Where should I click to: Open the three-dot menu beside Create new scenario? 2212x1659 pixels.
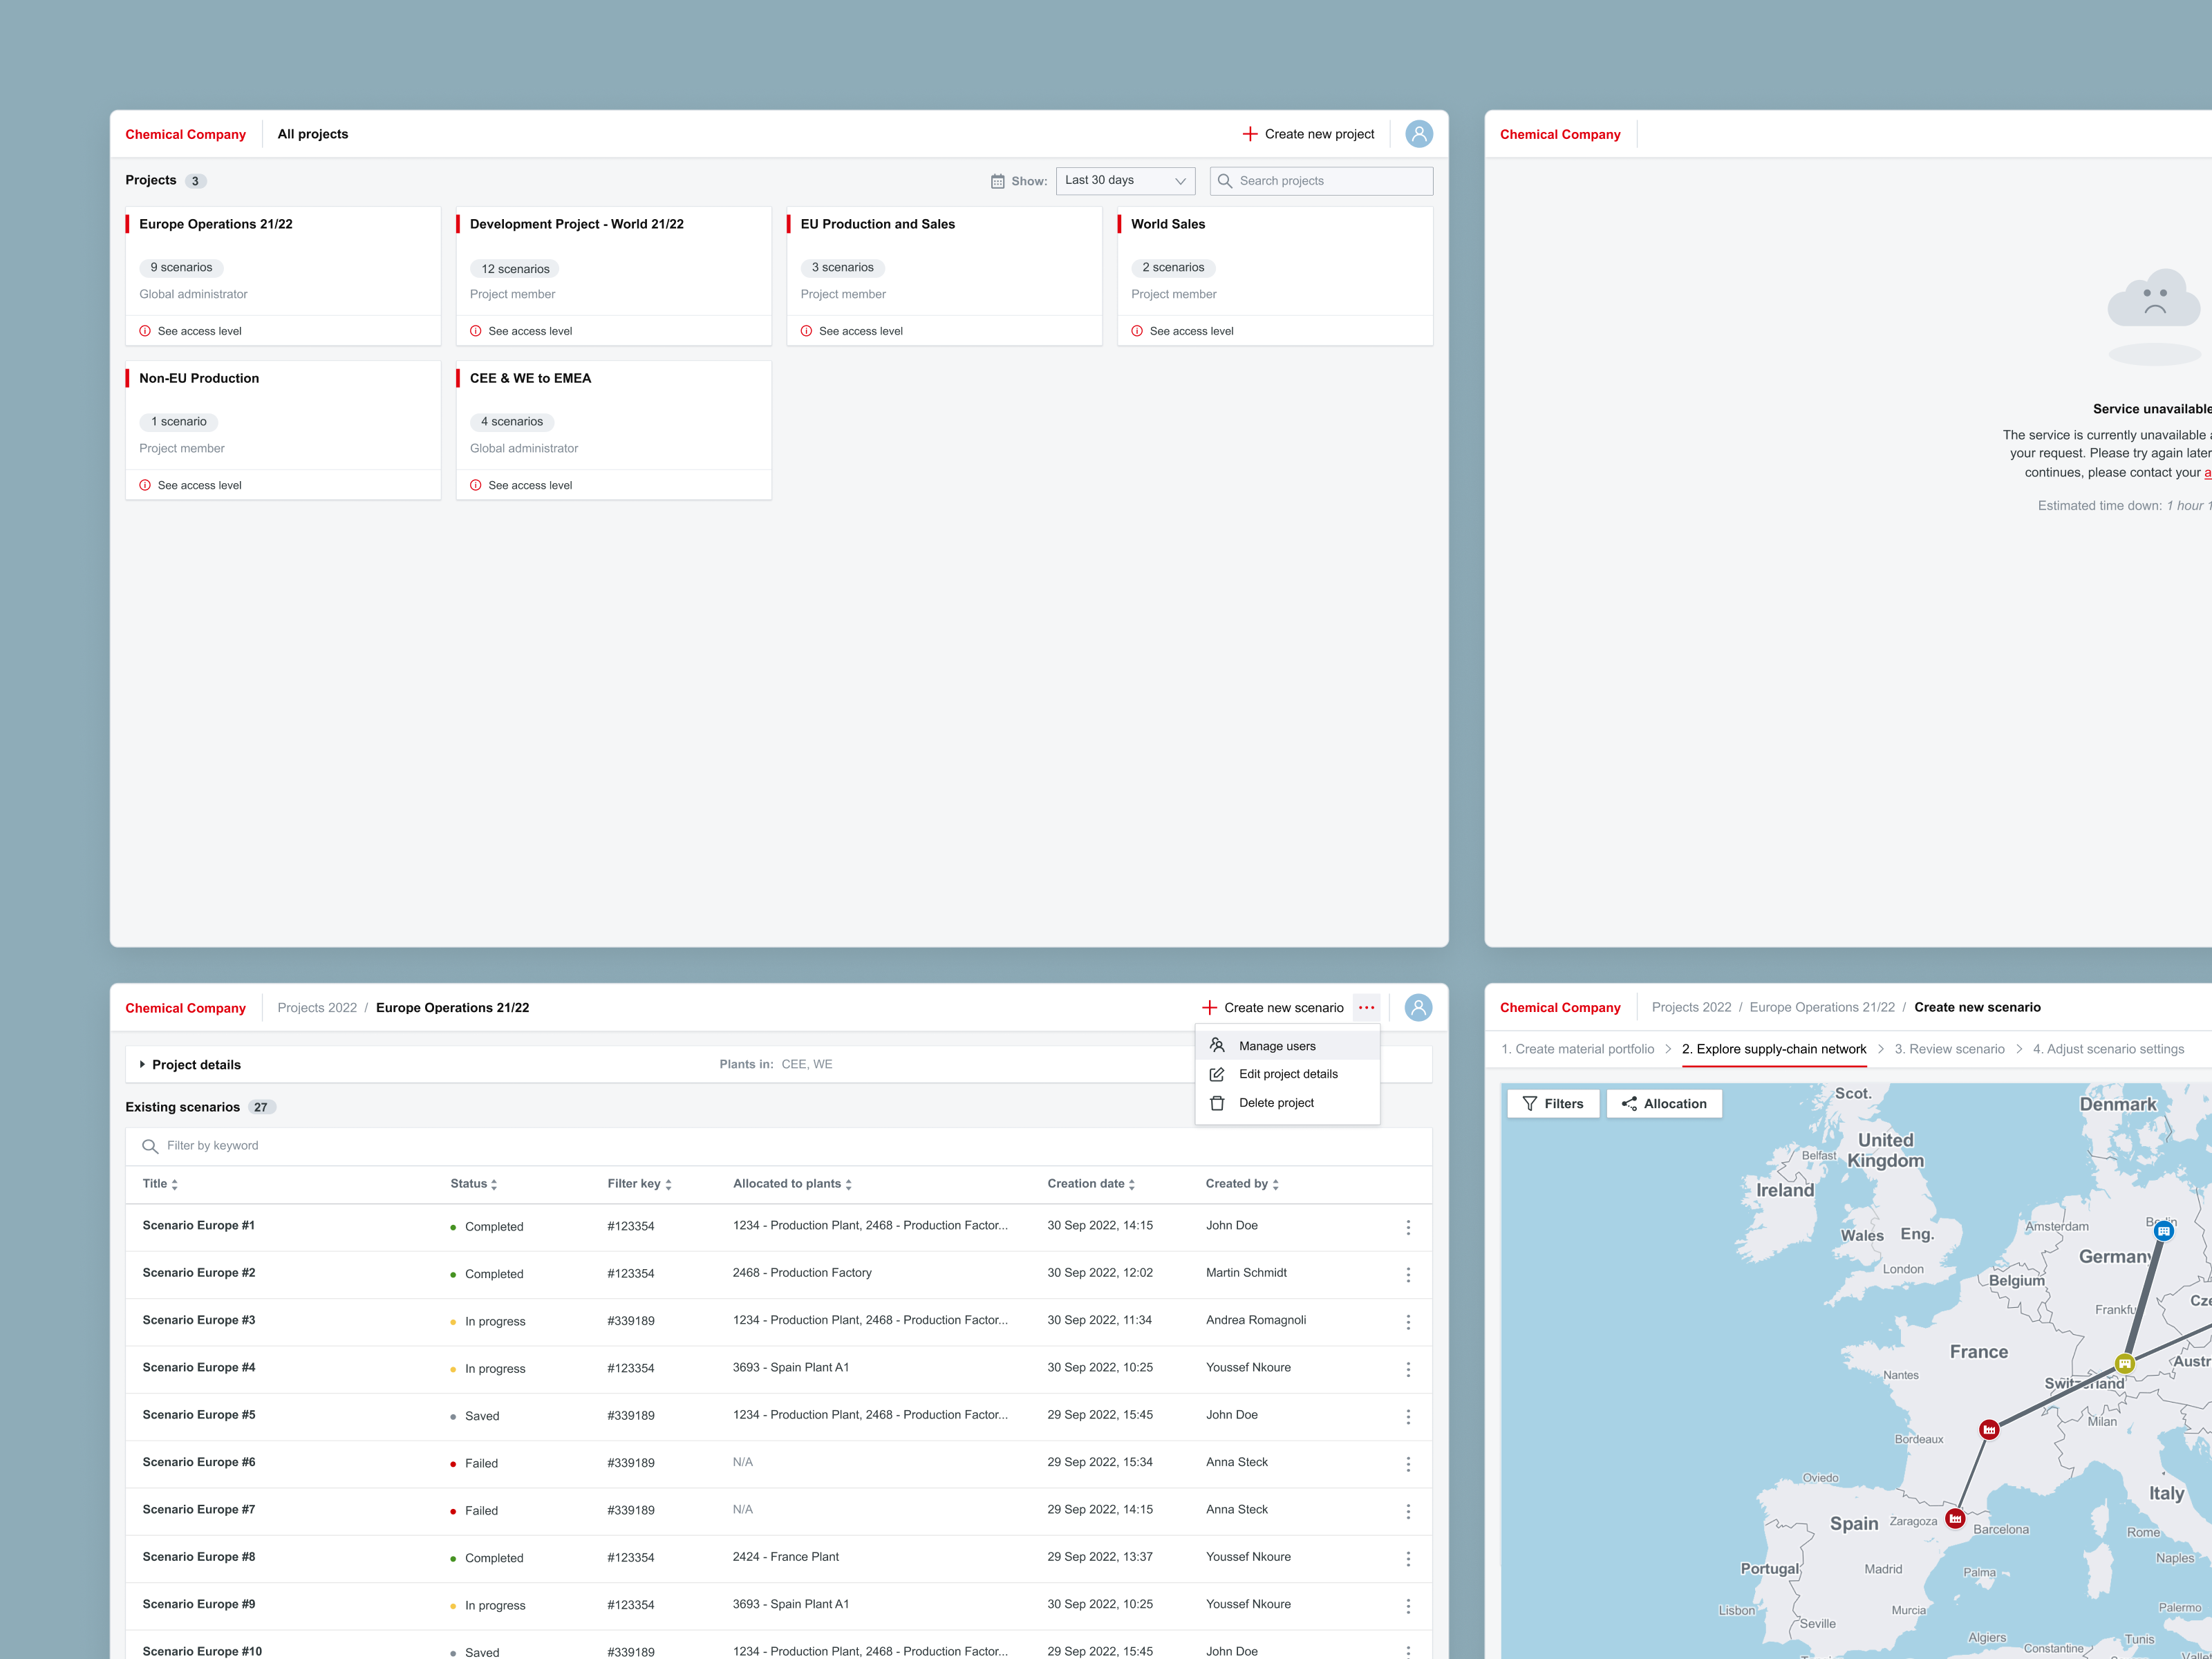pos(1366,1007)
